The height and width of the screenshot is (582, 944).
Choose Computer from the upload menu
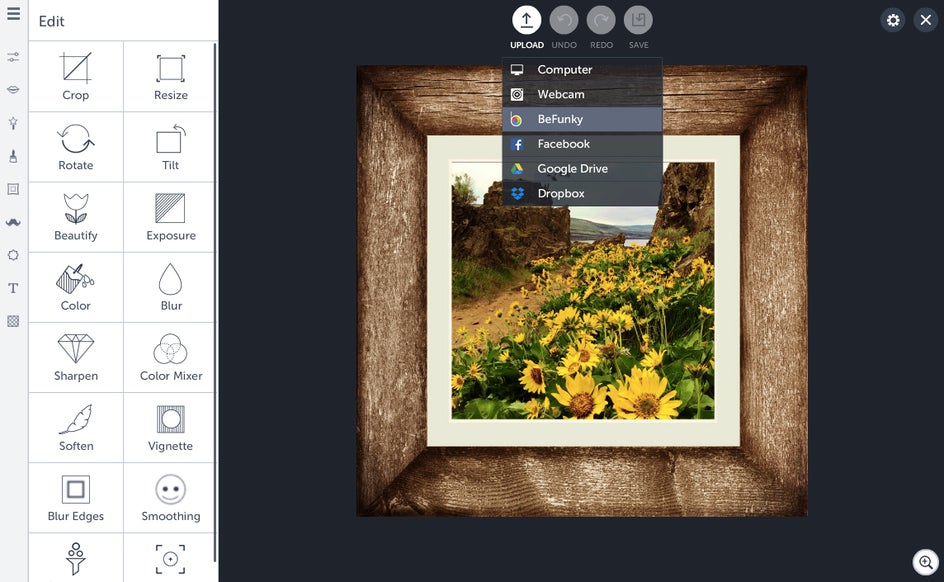pos(582,70)
